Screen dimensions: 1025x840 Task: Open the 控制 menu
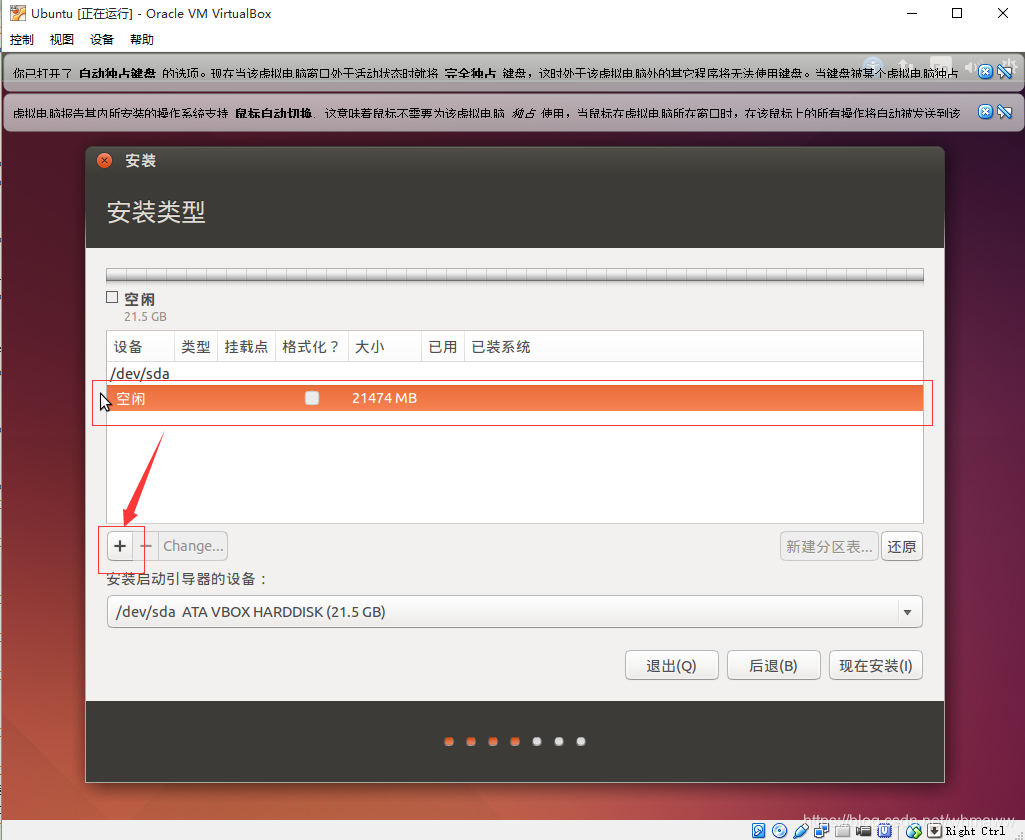coord(22,39)
